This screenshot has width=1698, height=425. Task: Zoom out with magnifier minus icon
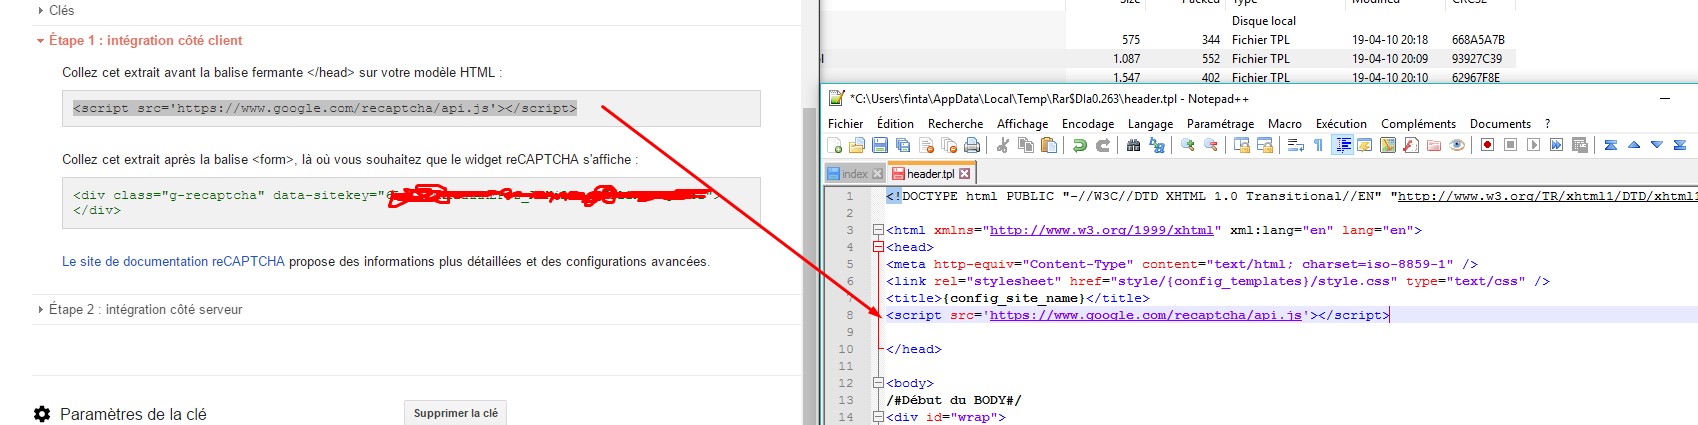[x=1211, y=145]
